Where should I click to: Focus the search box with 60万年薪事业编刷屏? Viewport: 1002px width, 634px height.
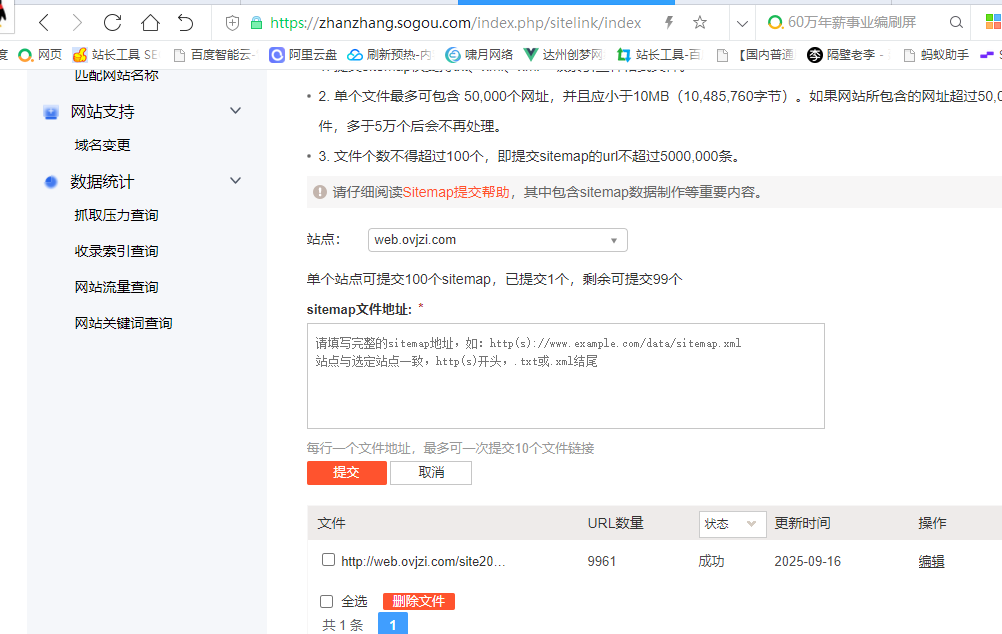852,22
